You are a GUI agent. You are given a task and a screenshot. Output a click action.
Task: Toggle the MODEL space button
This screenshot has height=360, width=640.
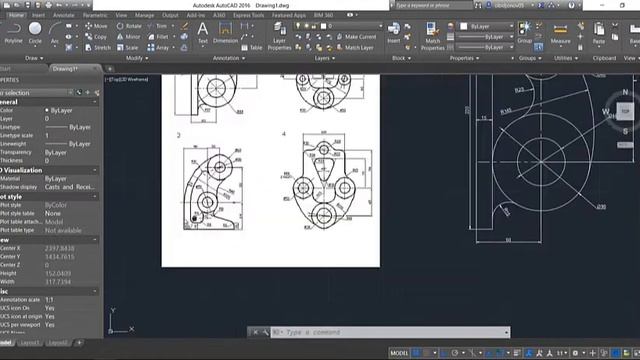point(399,353)
